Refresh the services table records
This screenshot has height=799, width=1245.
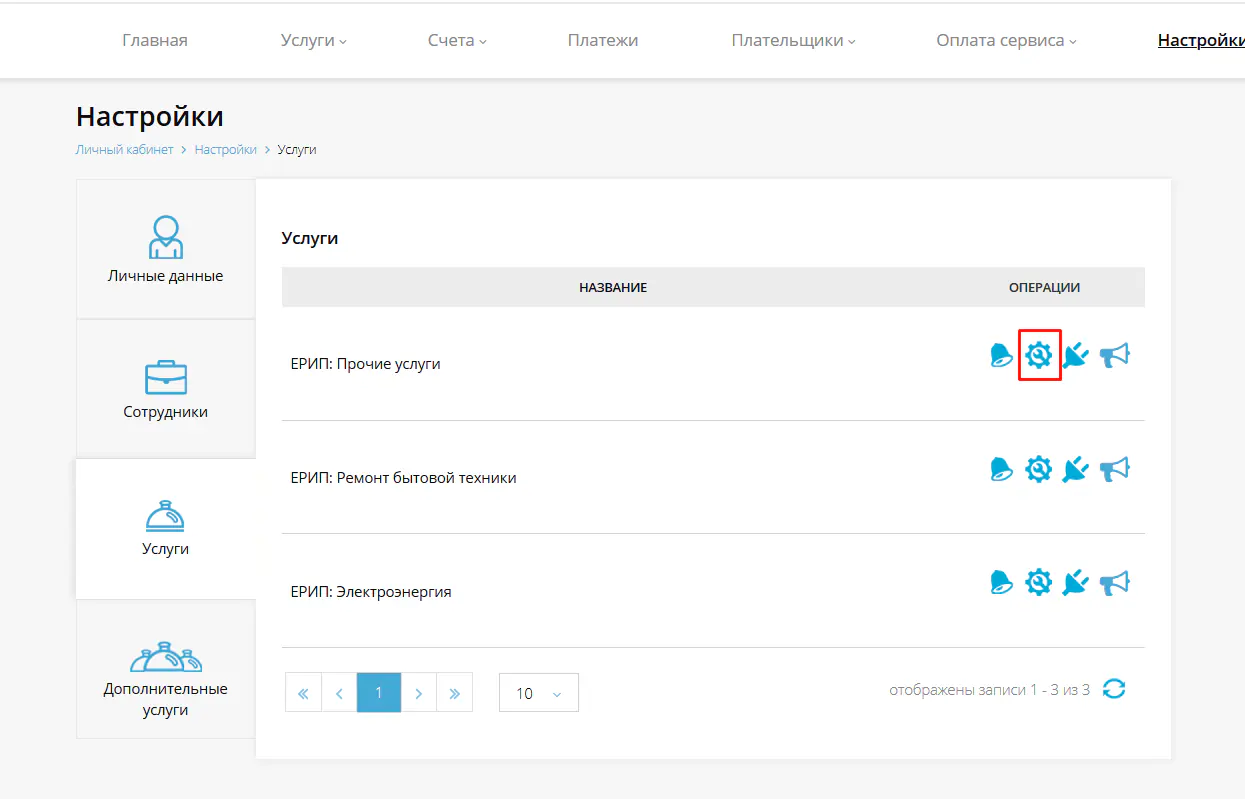[x=1114, y=689]
